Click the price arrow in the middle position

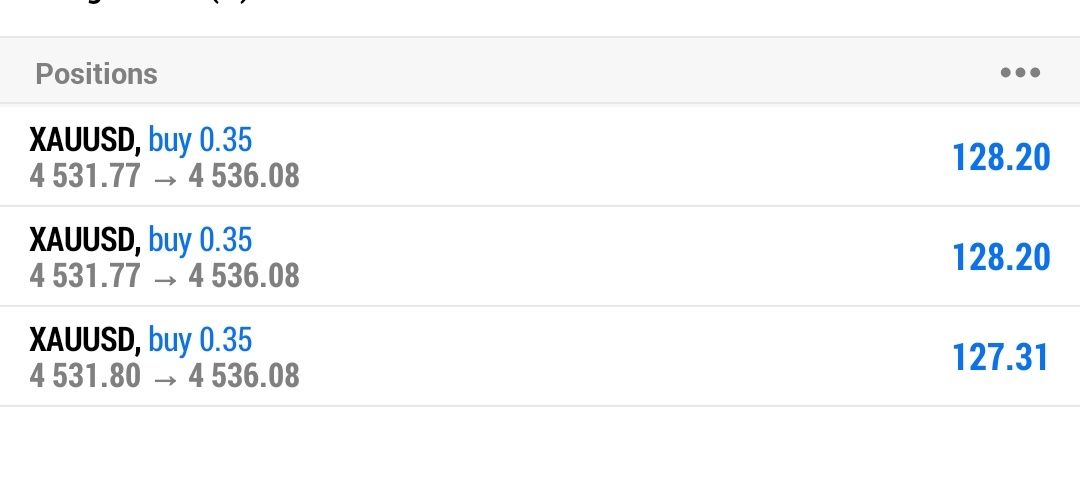(164, 277)
